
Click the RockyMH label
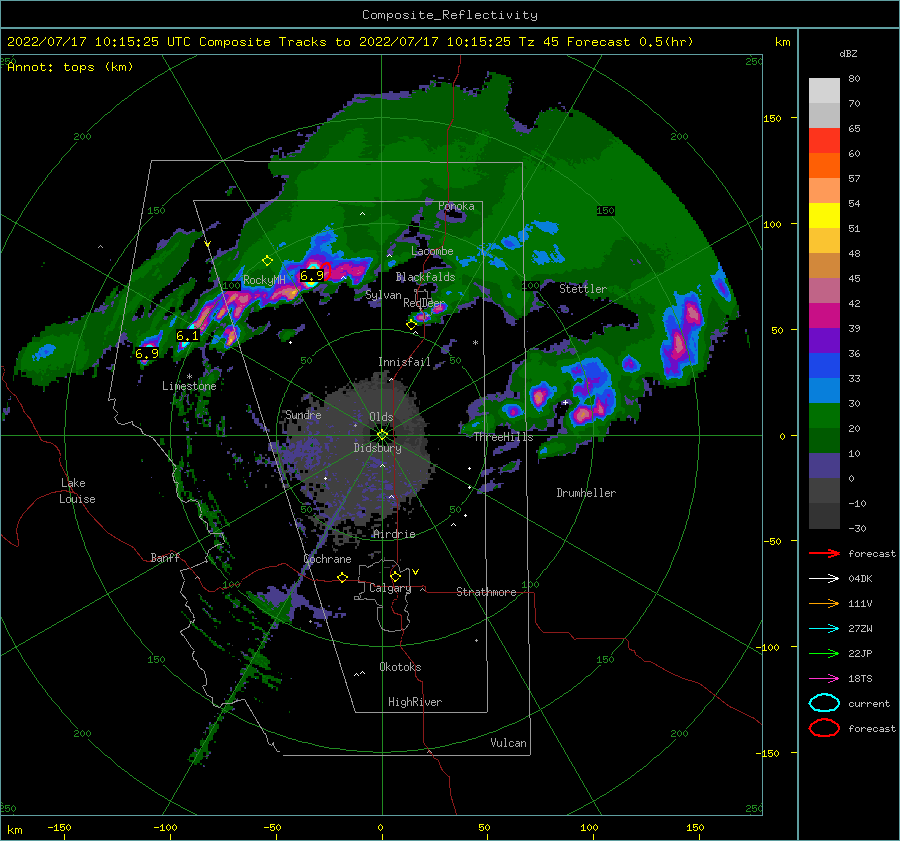[265, 281]
